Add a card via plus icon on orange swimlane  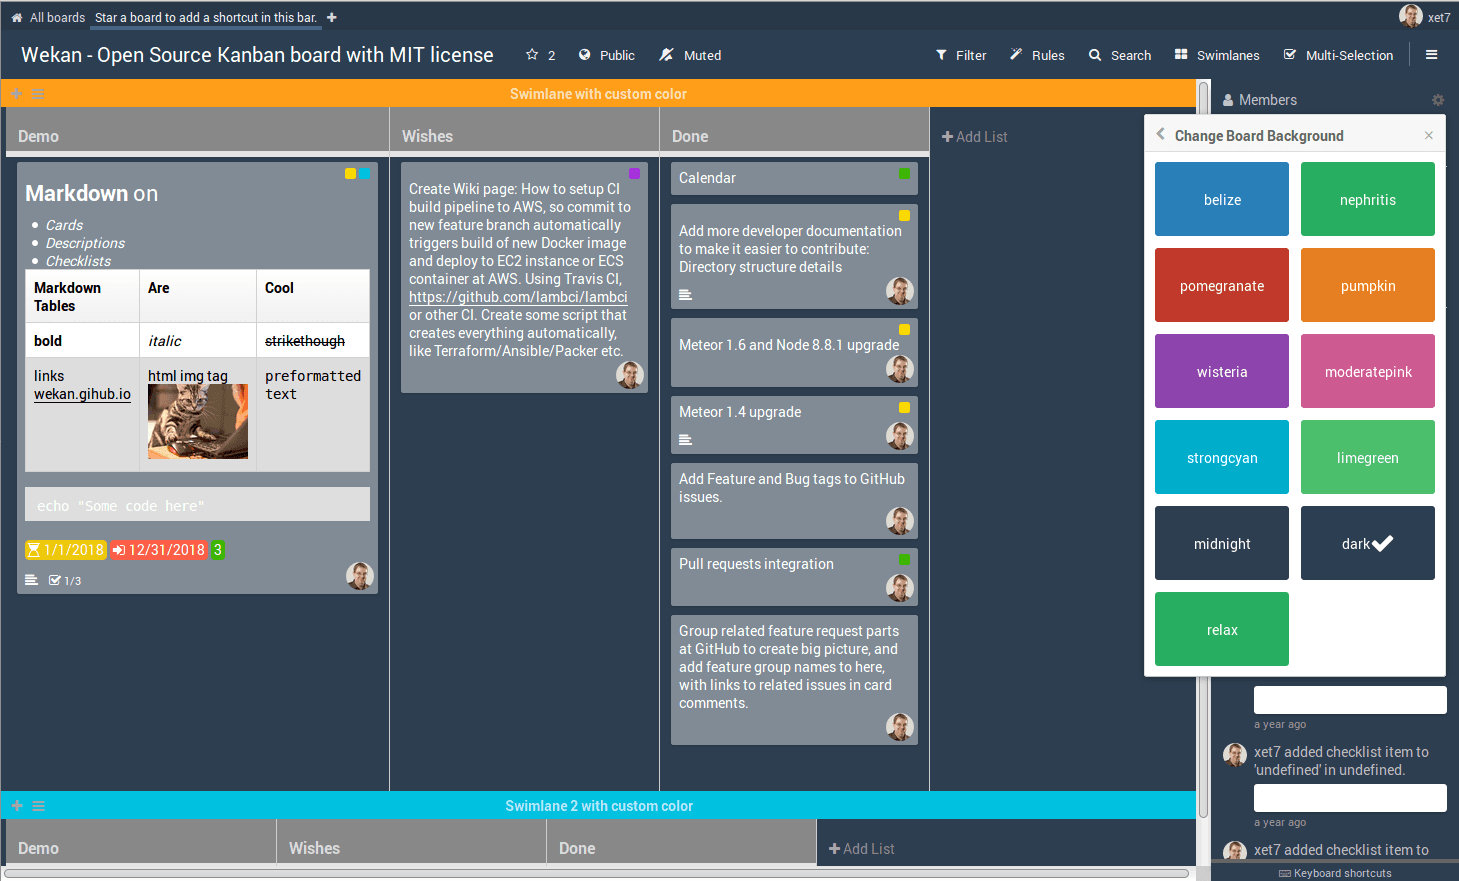(16, 92)
